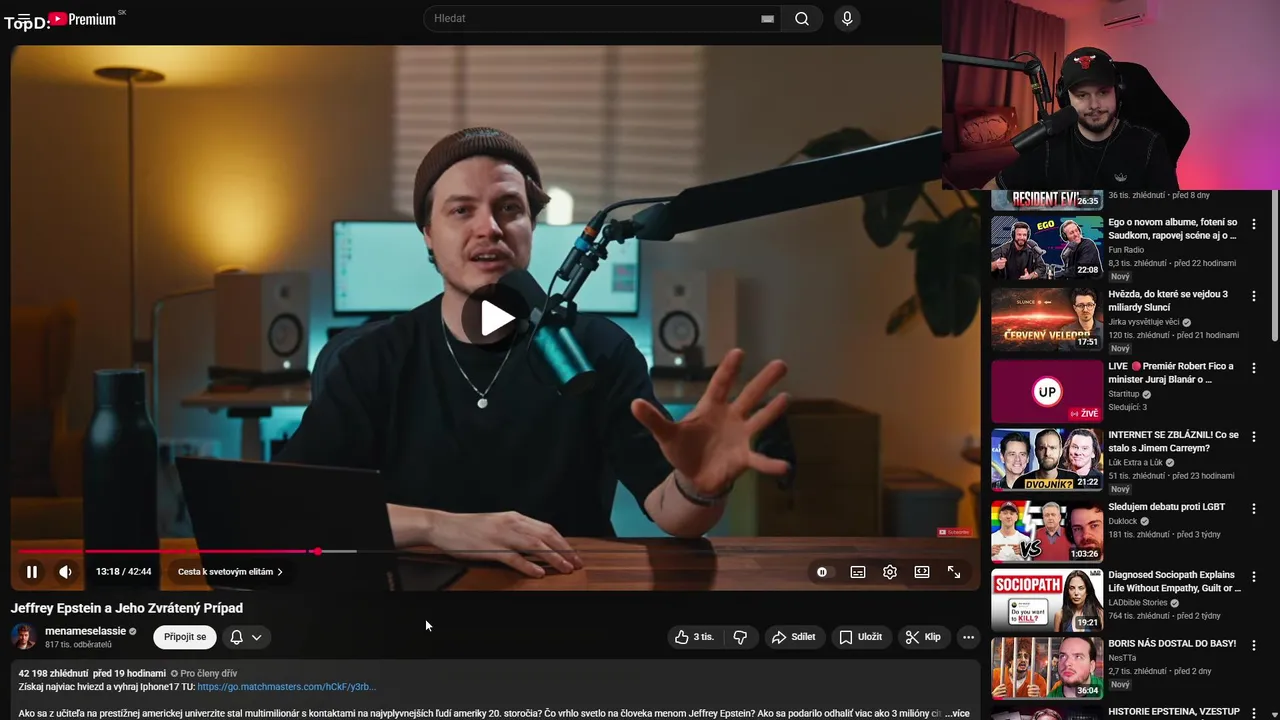Image resolution: width=1280 pixels, height=720 pixels.
Task: Switch to theater mode view
Action: [x=922, y=572]
